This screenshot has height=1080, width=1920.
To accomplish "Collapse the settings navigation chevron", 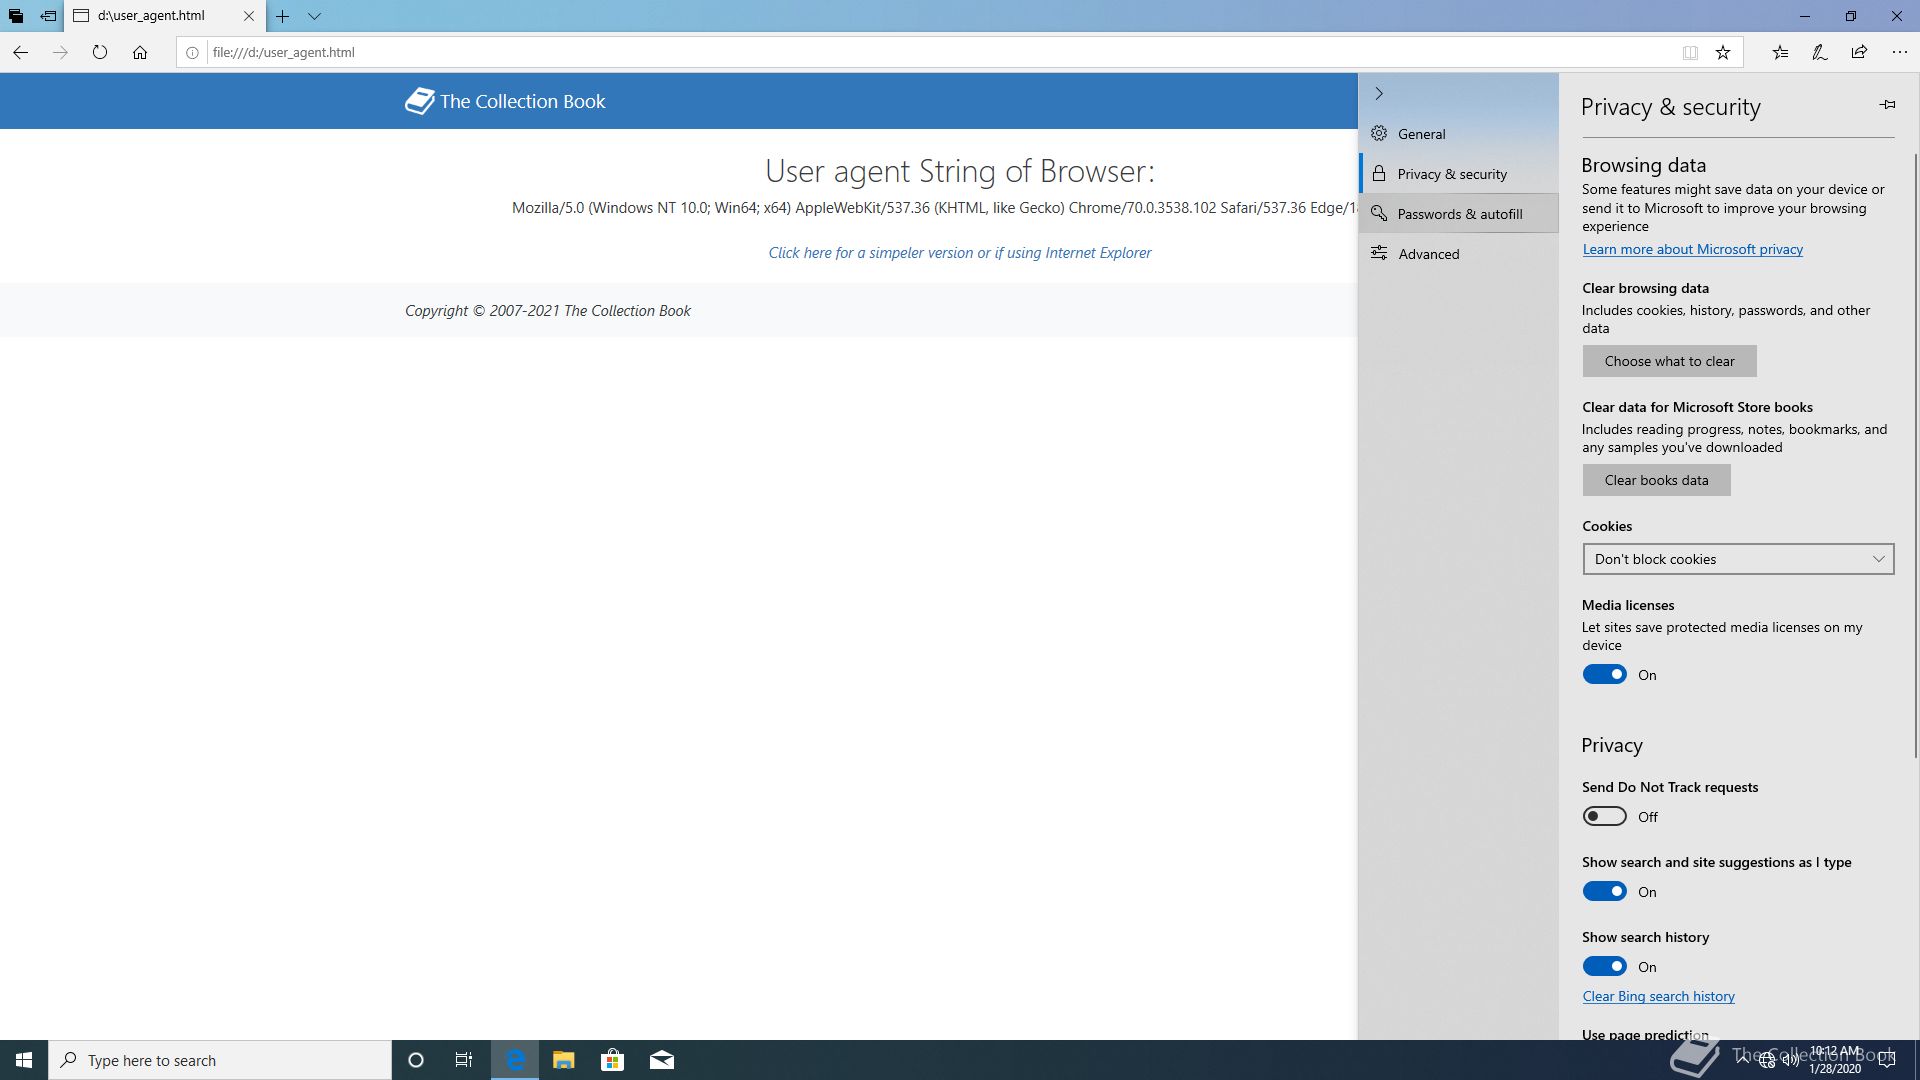I will point(1379,93).
